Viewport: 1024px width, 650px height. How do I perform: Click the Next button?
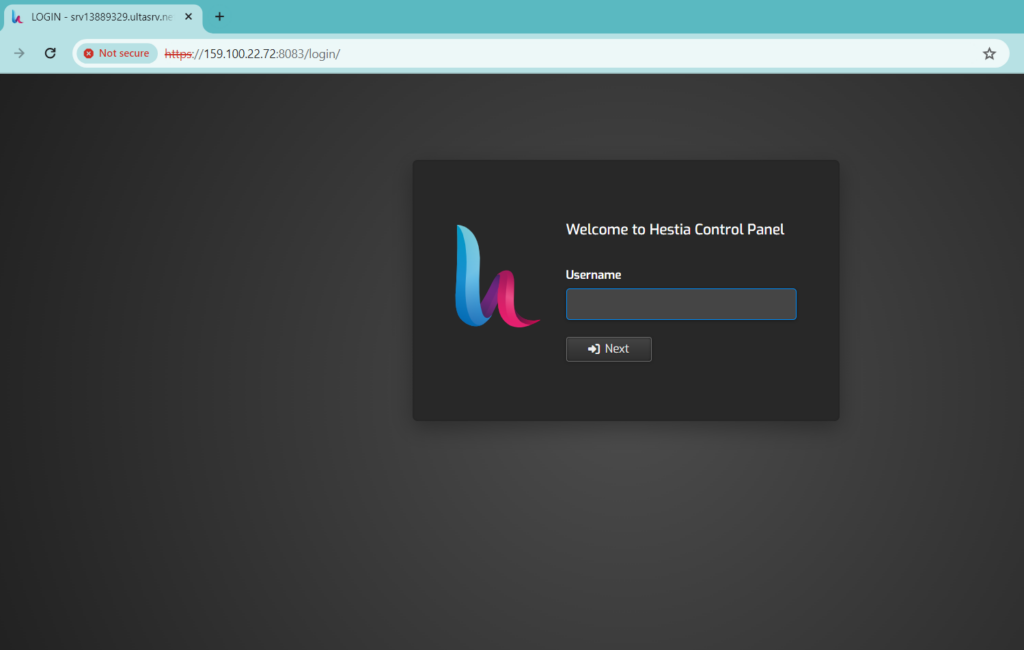(609, 349)
